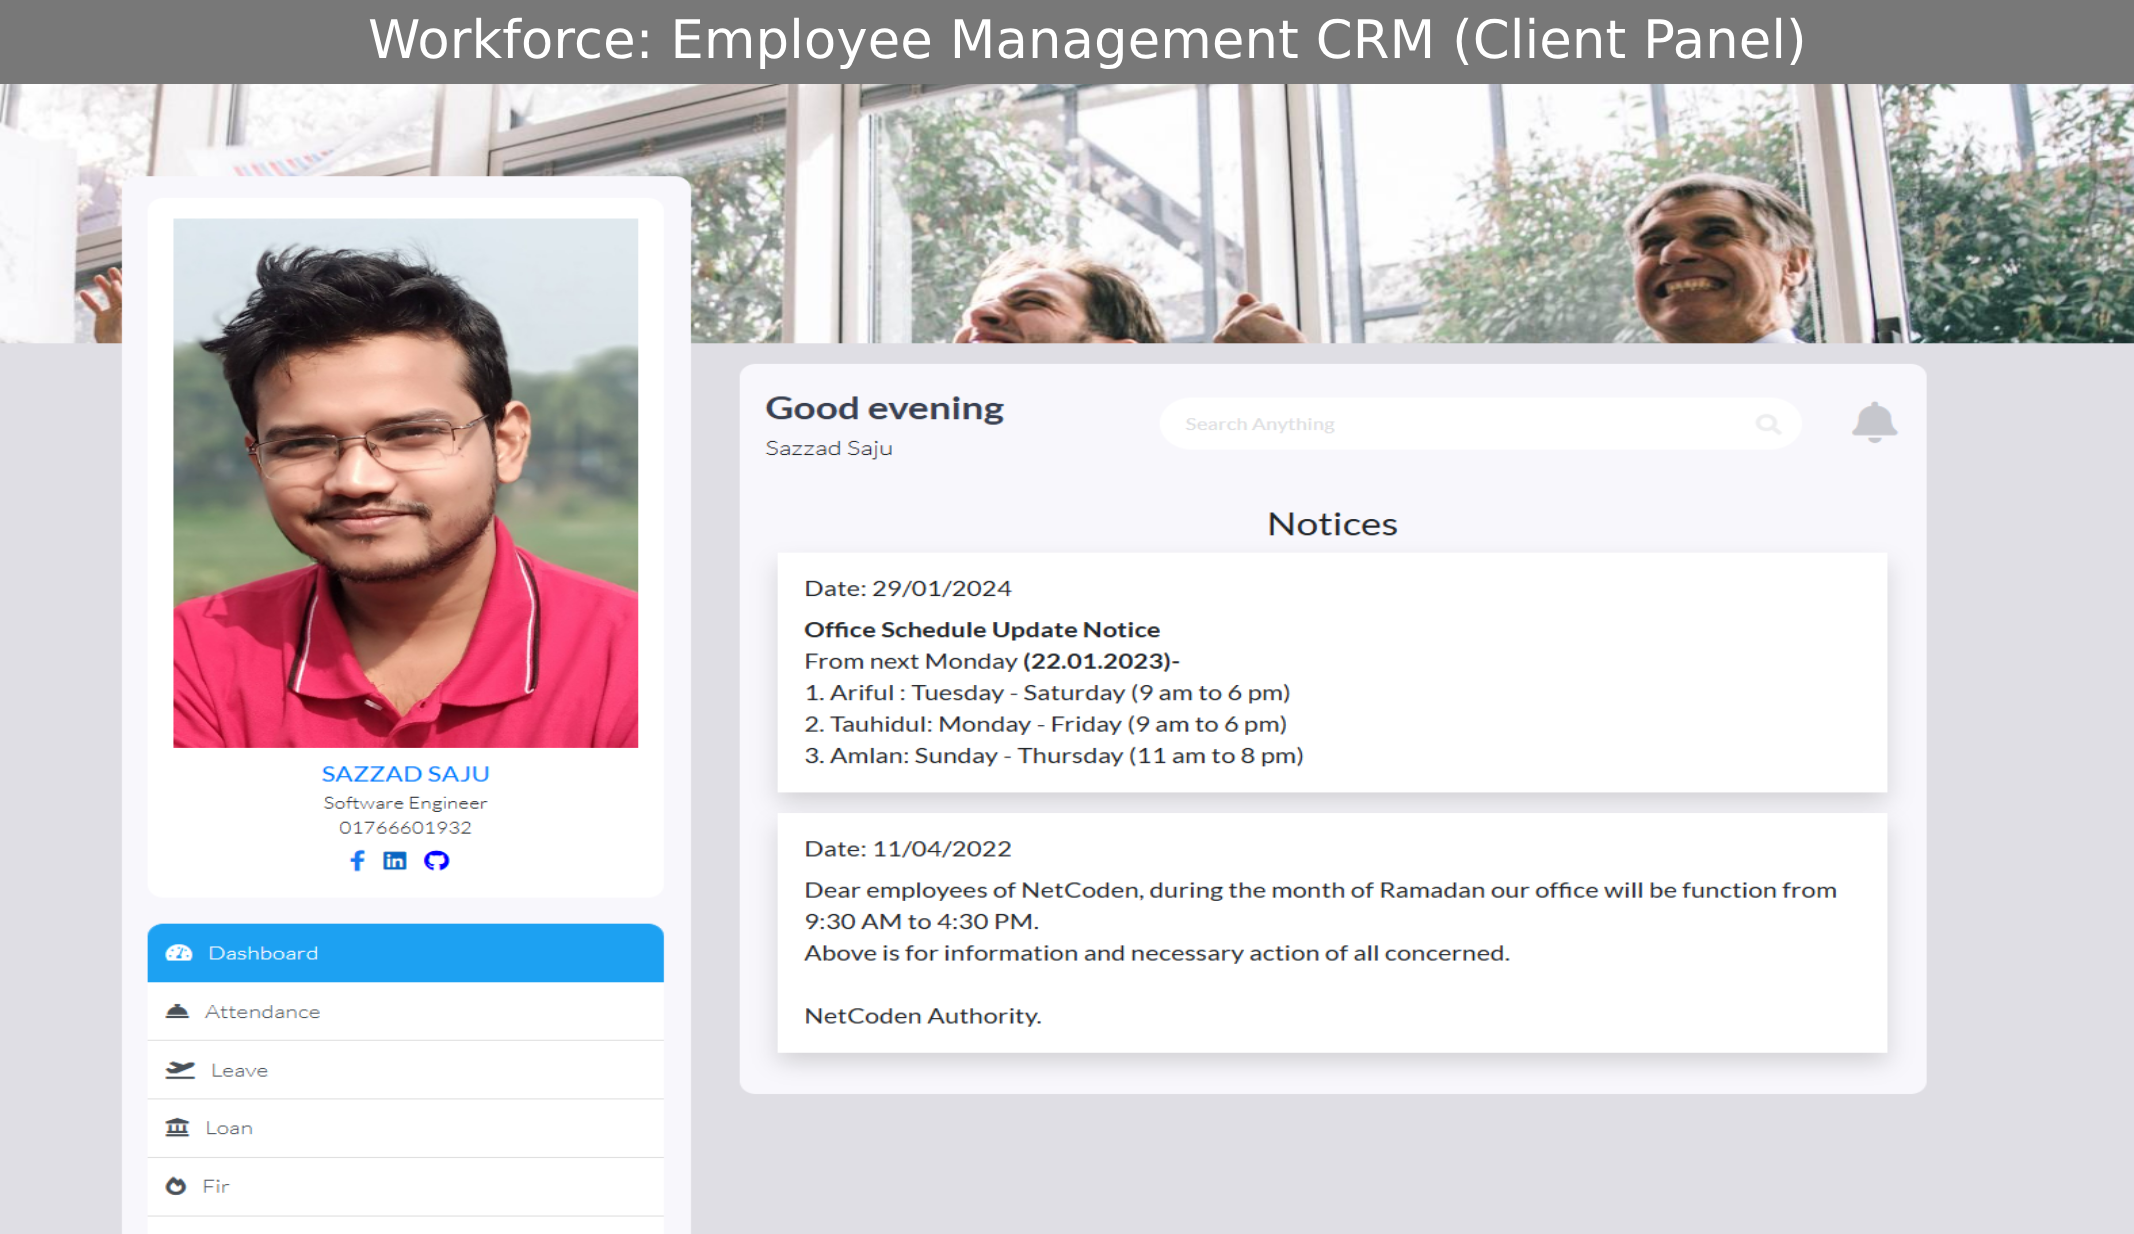Click the Attendance bell icon

(177, 1012)
